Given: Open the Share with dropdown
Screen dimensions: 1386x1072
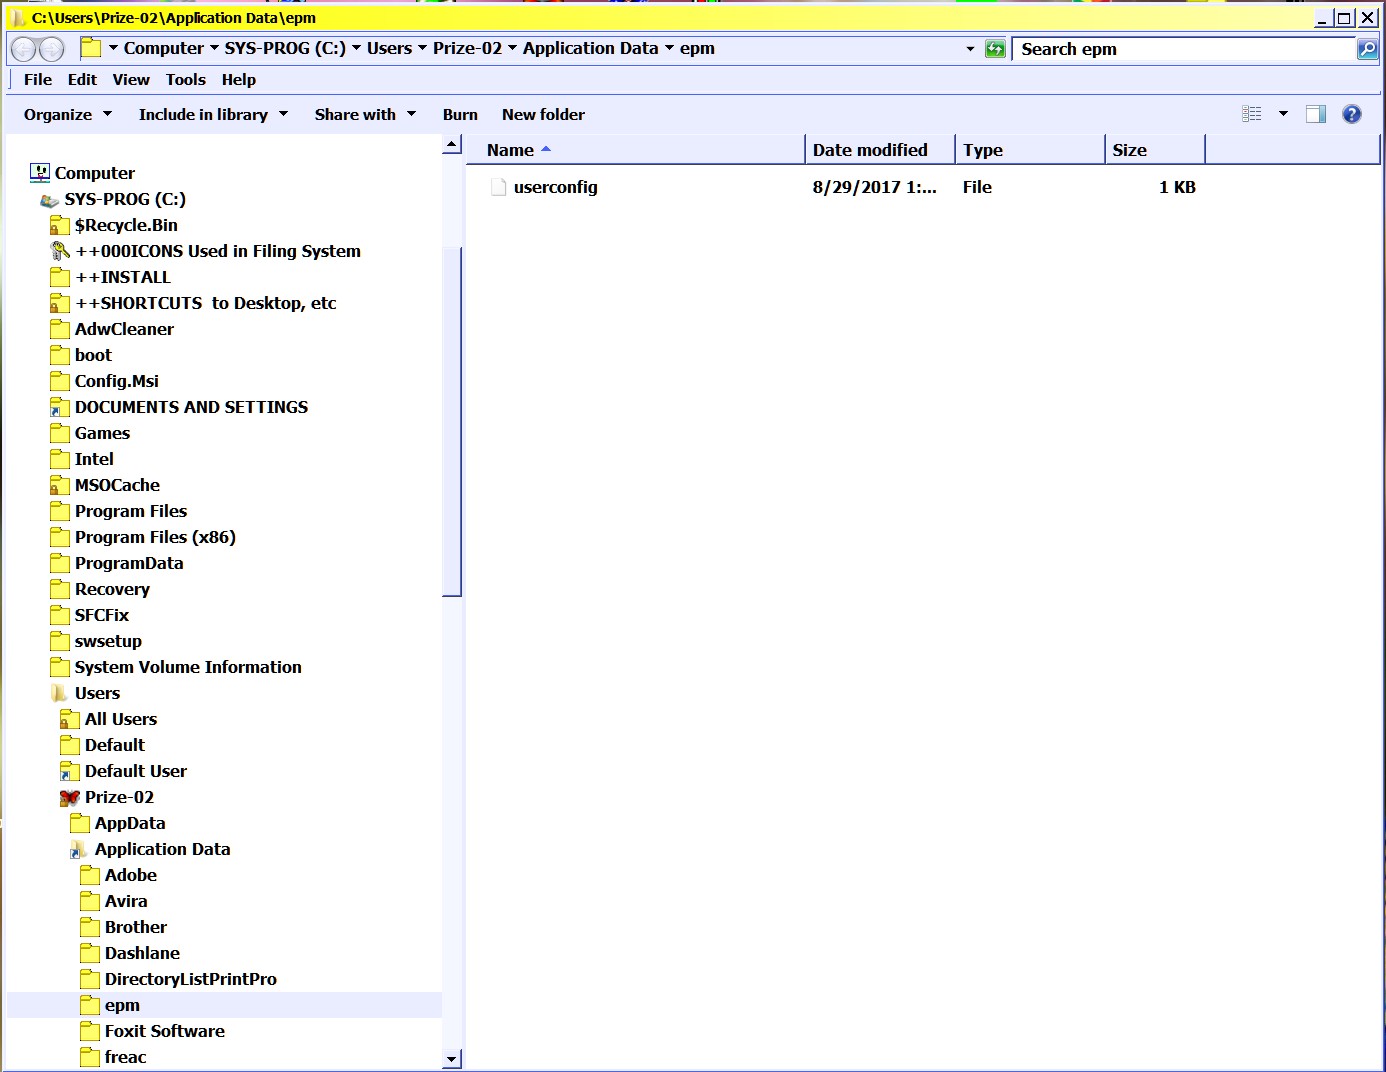Looking at the screenshot, I should pyautogui.click(x=364, y=115).
